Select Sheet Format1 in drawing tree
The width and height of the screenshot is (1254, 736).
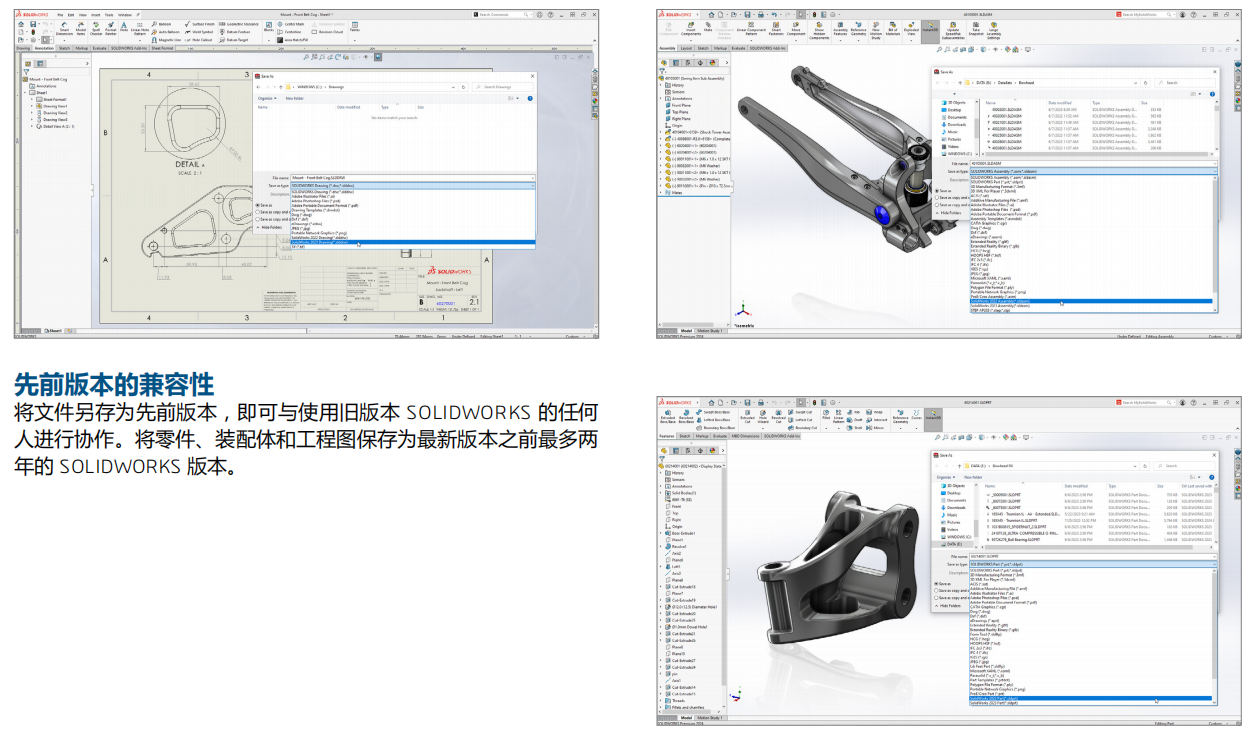tap(51, 100)
